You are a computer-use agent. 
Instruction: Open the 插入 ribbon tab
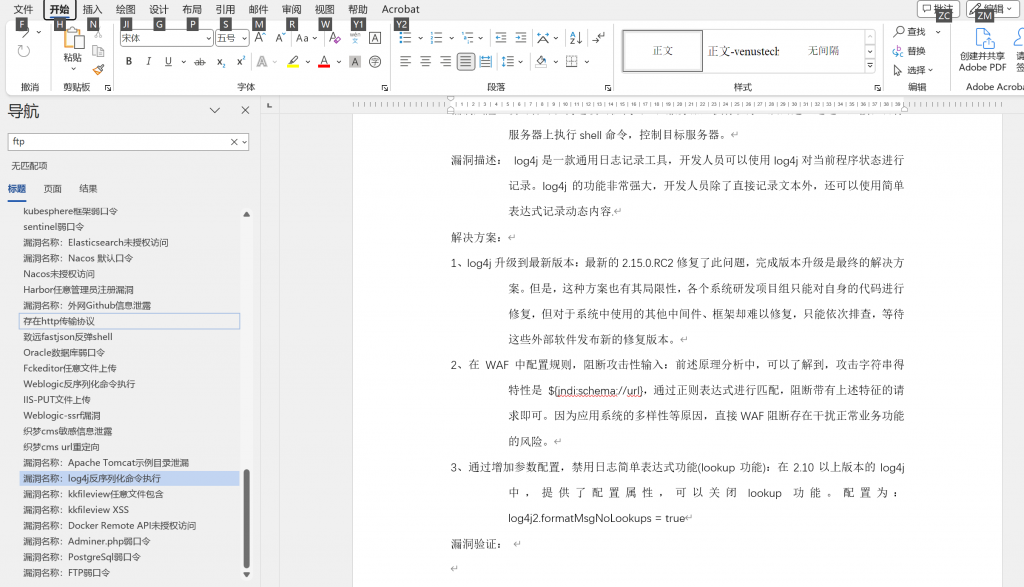point(92,9)
